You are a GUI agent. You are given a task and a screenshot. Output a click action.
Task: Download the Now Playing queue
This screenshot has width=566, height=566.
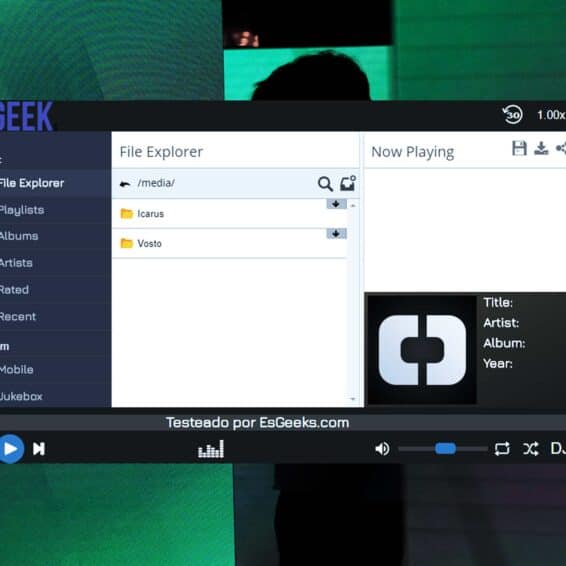click(x=541, y=148)
